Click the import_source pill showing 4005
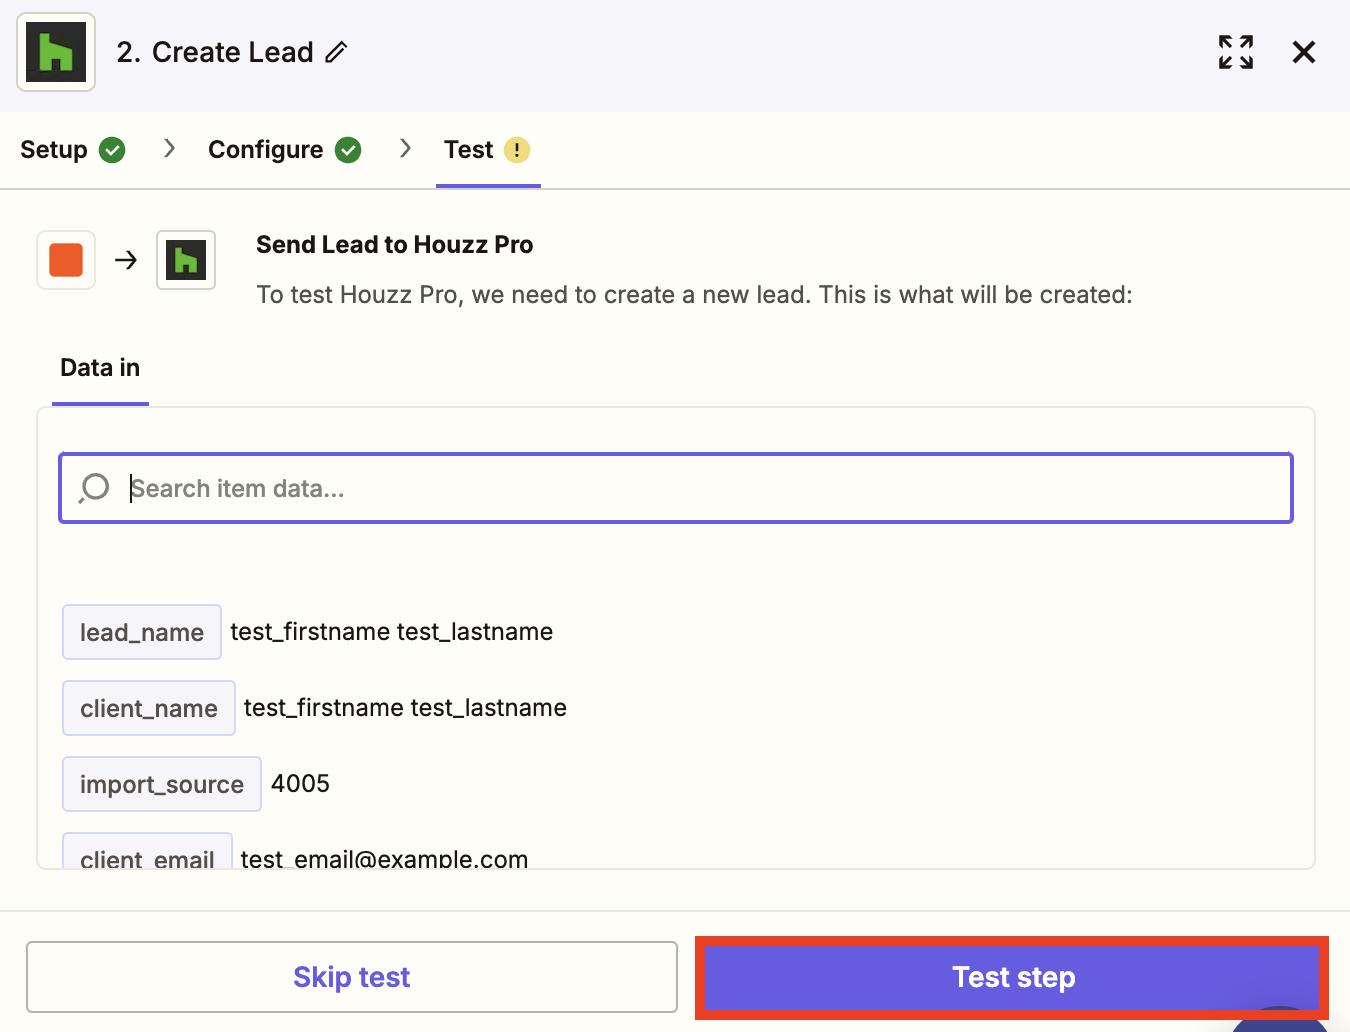1350x1032 pixels. [161, 784]
